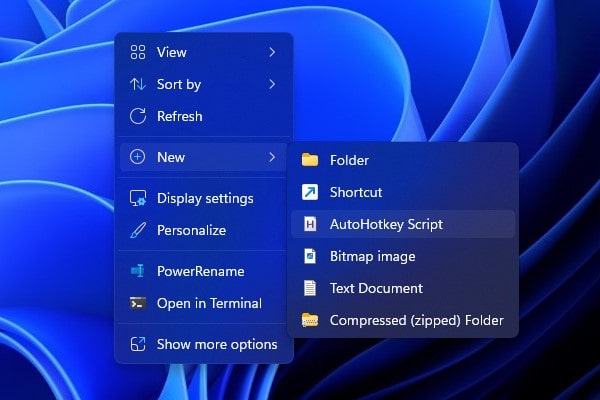
Task: Create a new Text Document
Action: [403, 288]
